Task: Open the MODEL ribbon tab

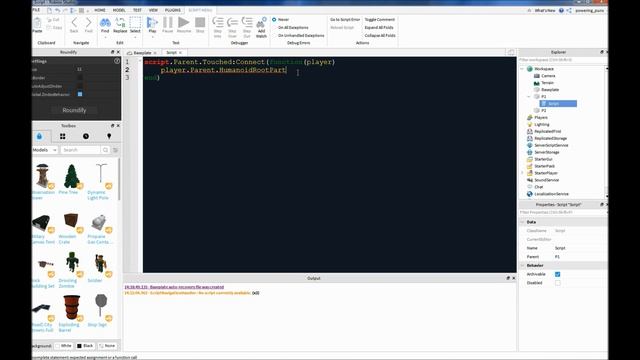Action: 119,10
